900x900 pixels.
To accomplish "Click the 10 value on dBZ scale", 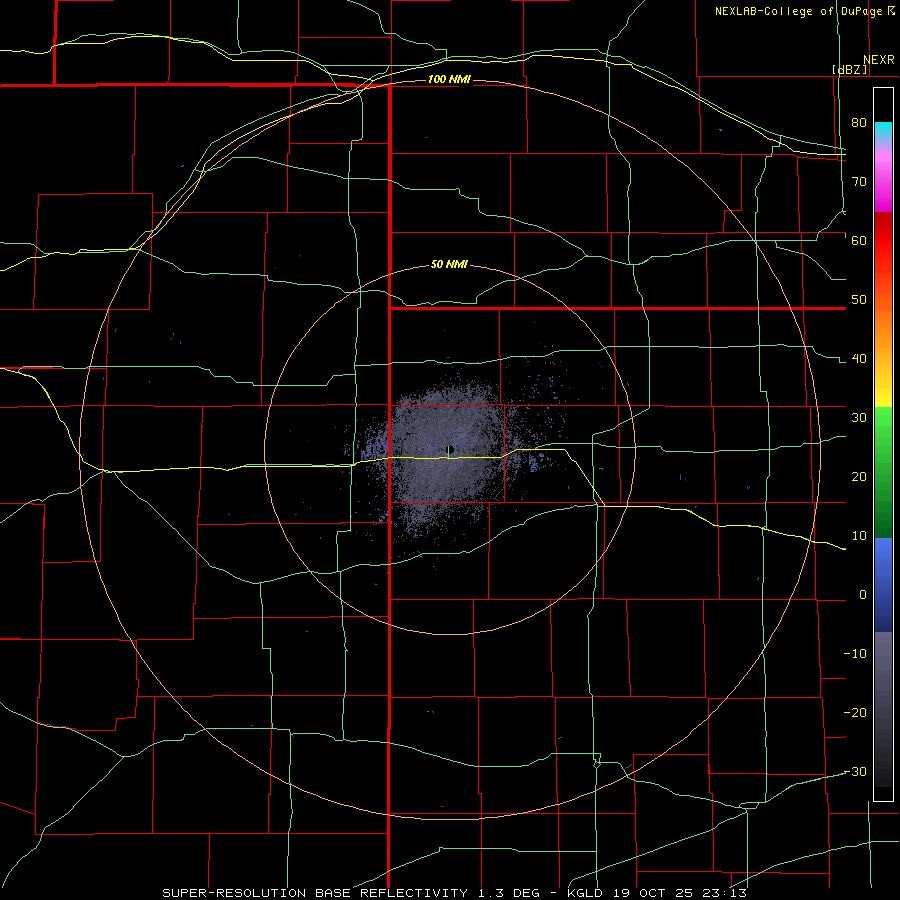I will click(859, 536).
